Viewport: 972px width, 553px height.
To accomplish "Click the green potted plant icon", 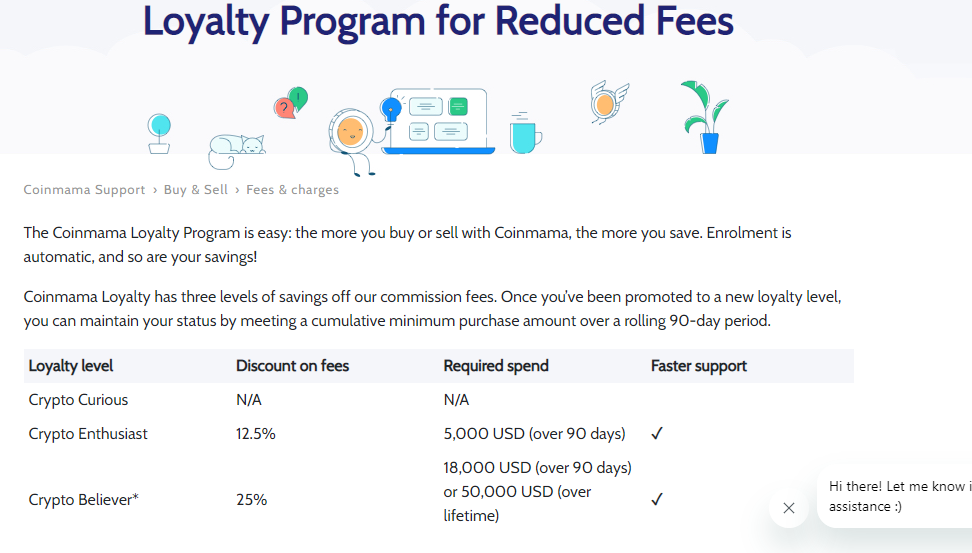I will coord(705,117).
